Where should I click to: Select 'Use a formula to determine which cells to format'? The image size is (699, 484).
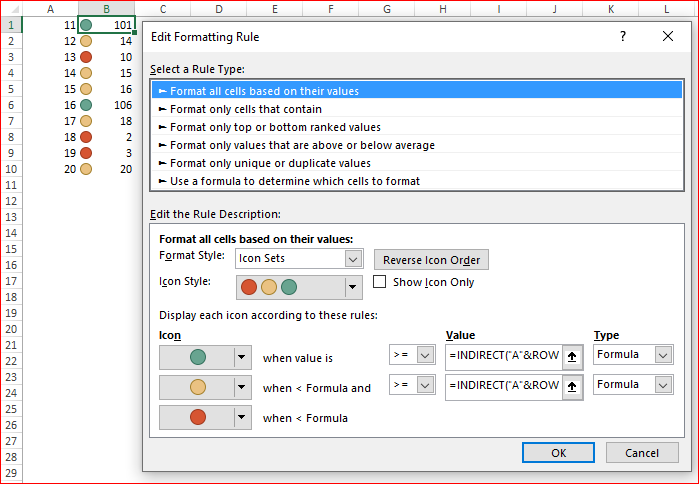pos(417,181)
